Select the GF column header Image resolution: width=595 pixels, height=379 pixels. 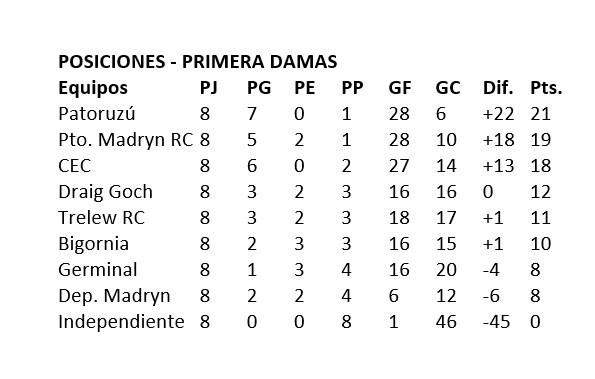(x=400, y=88)
